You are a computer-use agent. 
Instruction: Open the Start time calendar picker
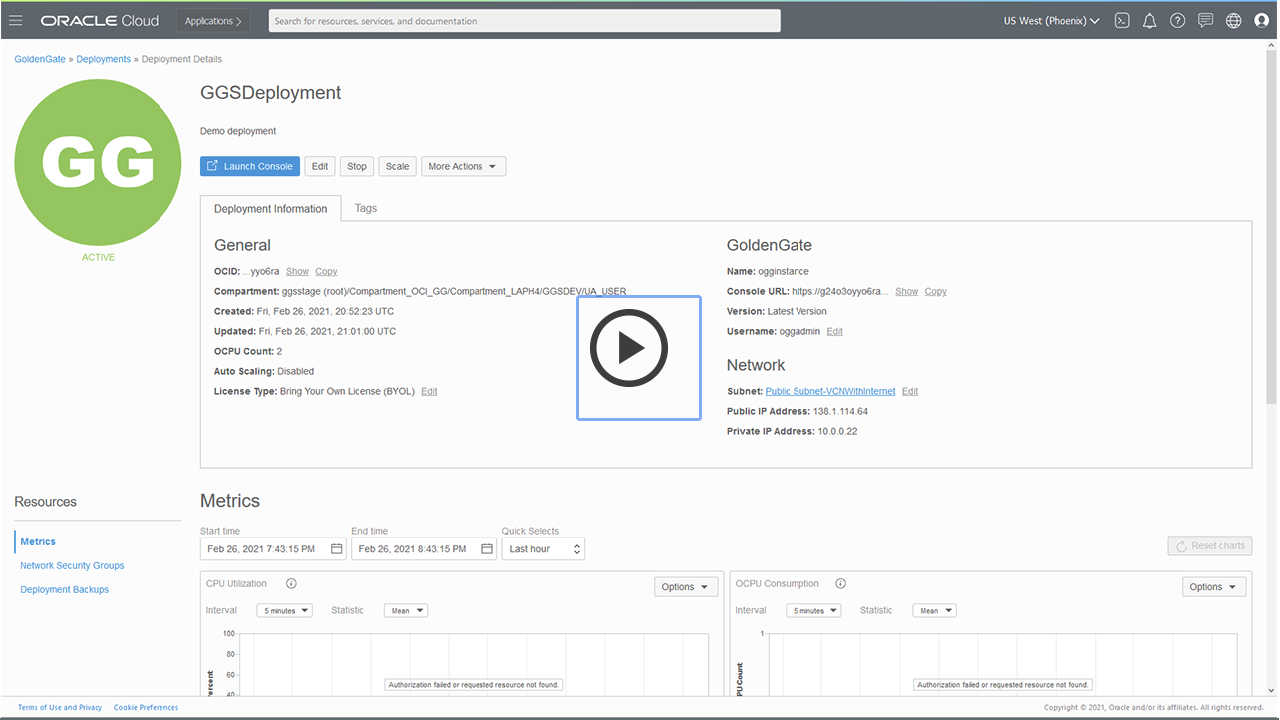336,549
